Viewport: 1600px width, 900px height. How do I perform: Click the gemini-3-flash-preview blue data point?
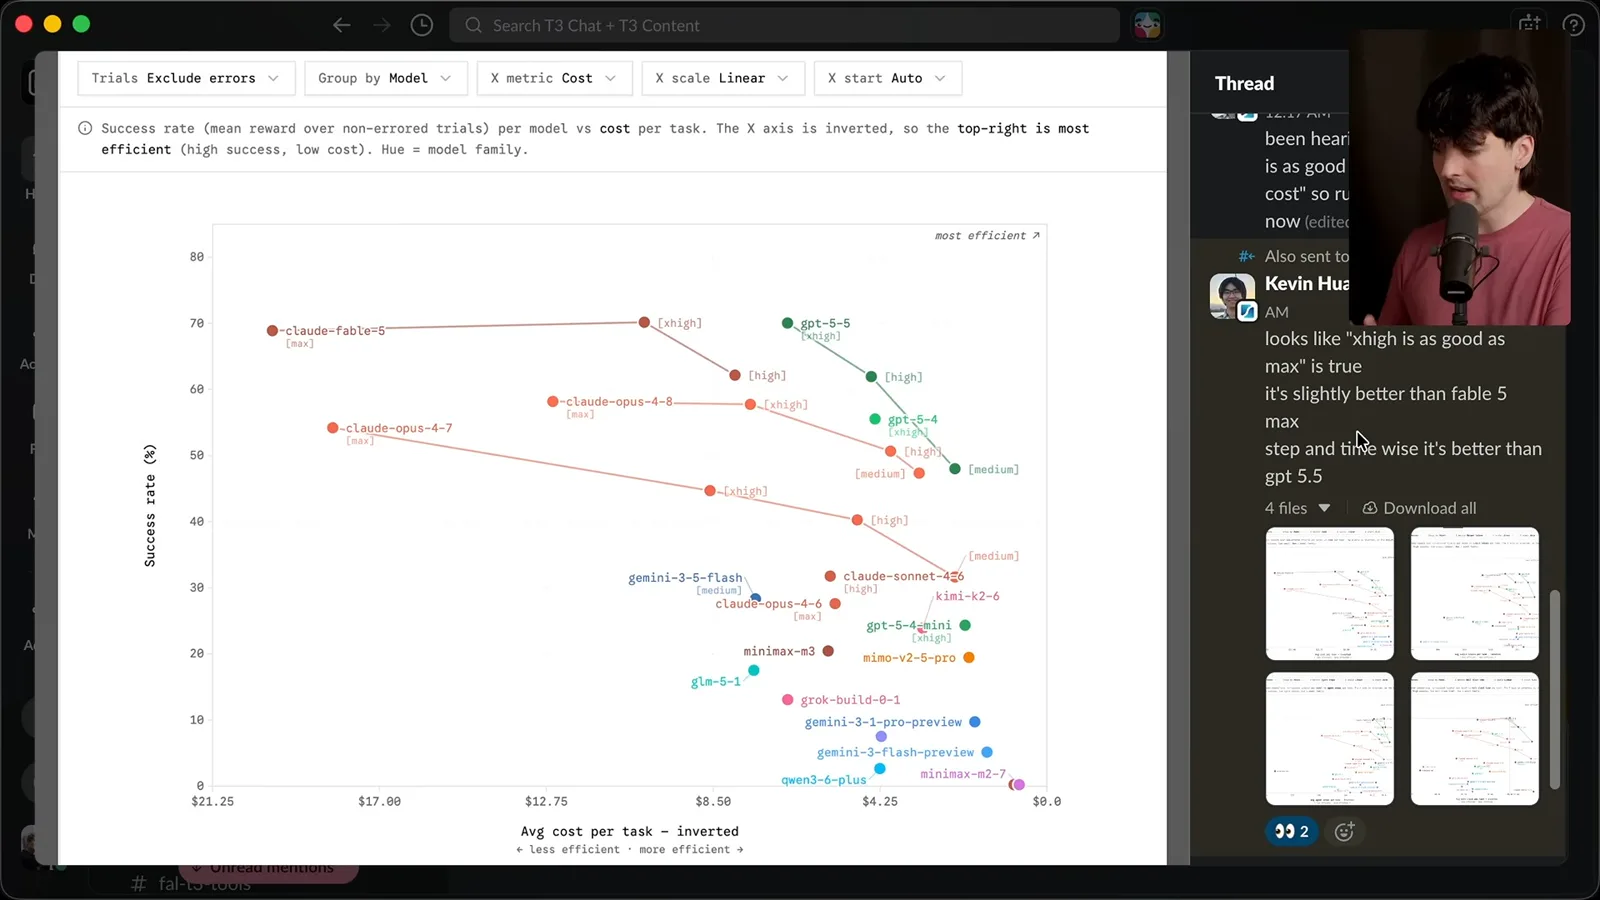tap(987, 752)
